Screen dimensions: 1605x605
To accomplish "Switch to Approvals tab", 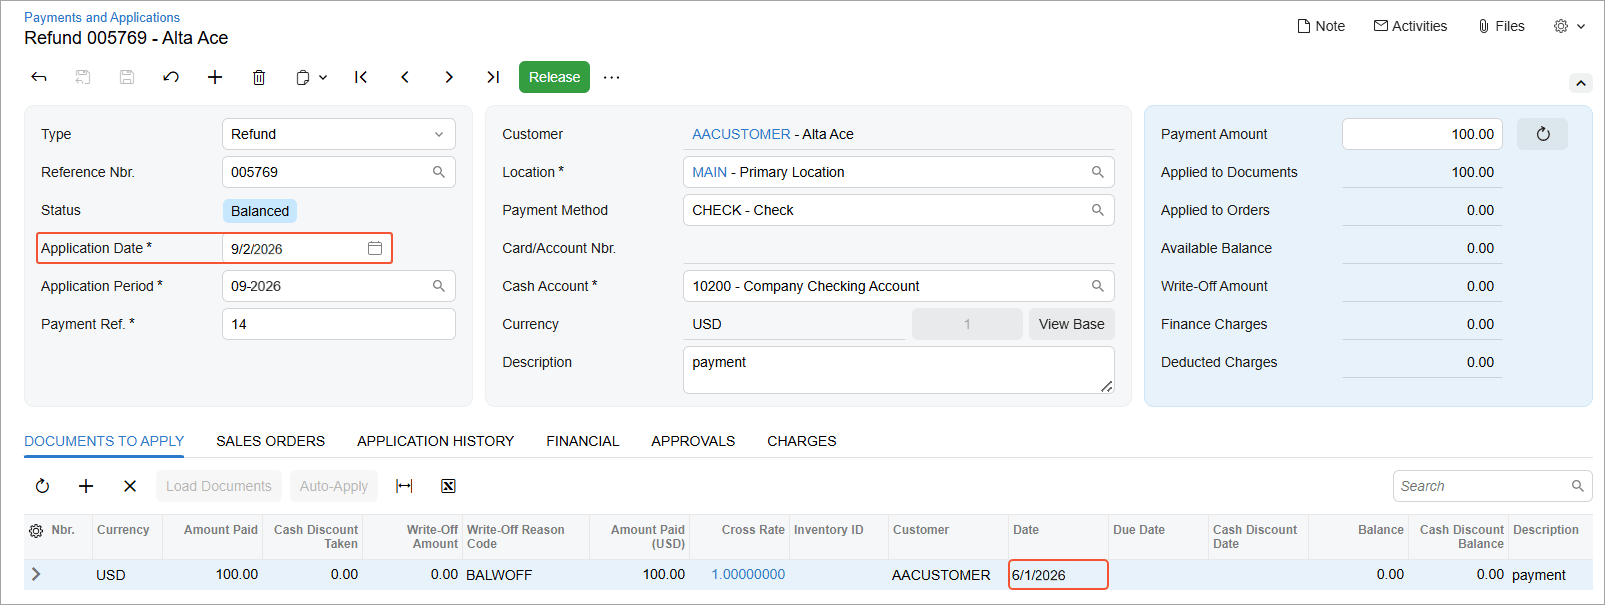I will [693, 441].
